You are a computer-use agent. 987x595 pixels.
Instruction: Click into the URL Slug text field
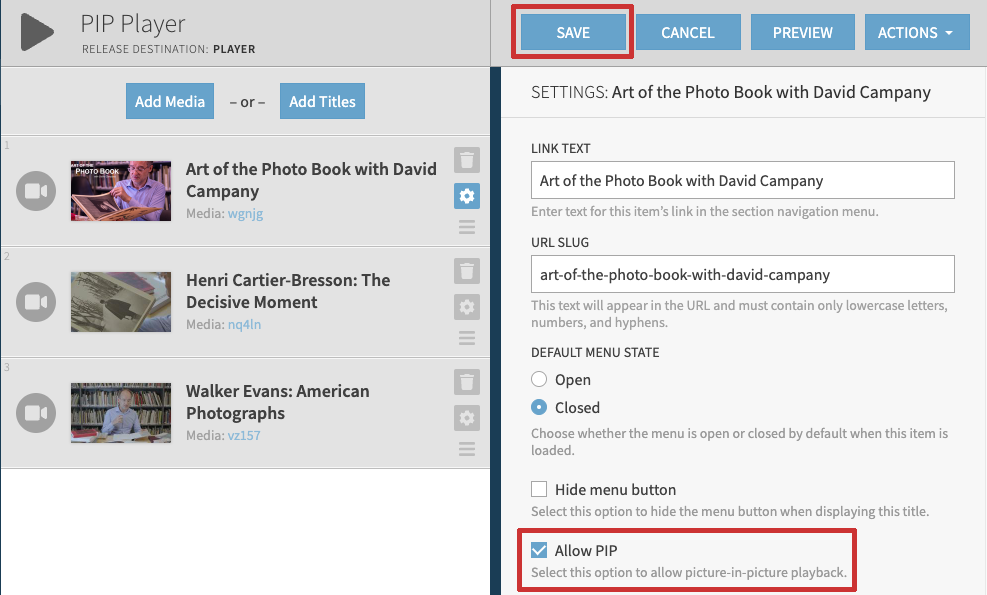click(x=742, y=274)
